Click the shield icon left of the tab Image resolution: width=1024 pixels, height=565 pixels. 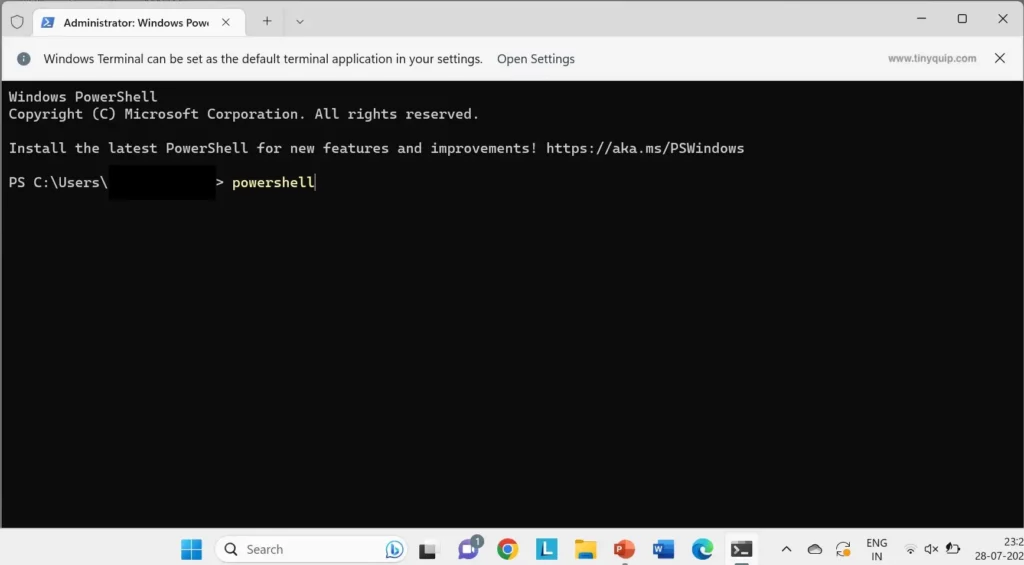[18, 22]
